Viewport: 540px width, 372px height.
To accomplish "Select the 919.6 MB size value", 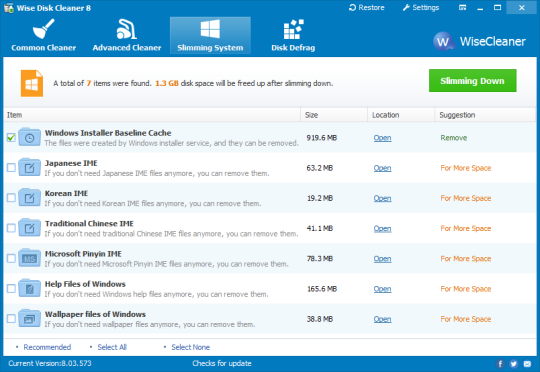I will coord(322,138).
